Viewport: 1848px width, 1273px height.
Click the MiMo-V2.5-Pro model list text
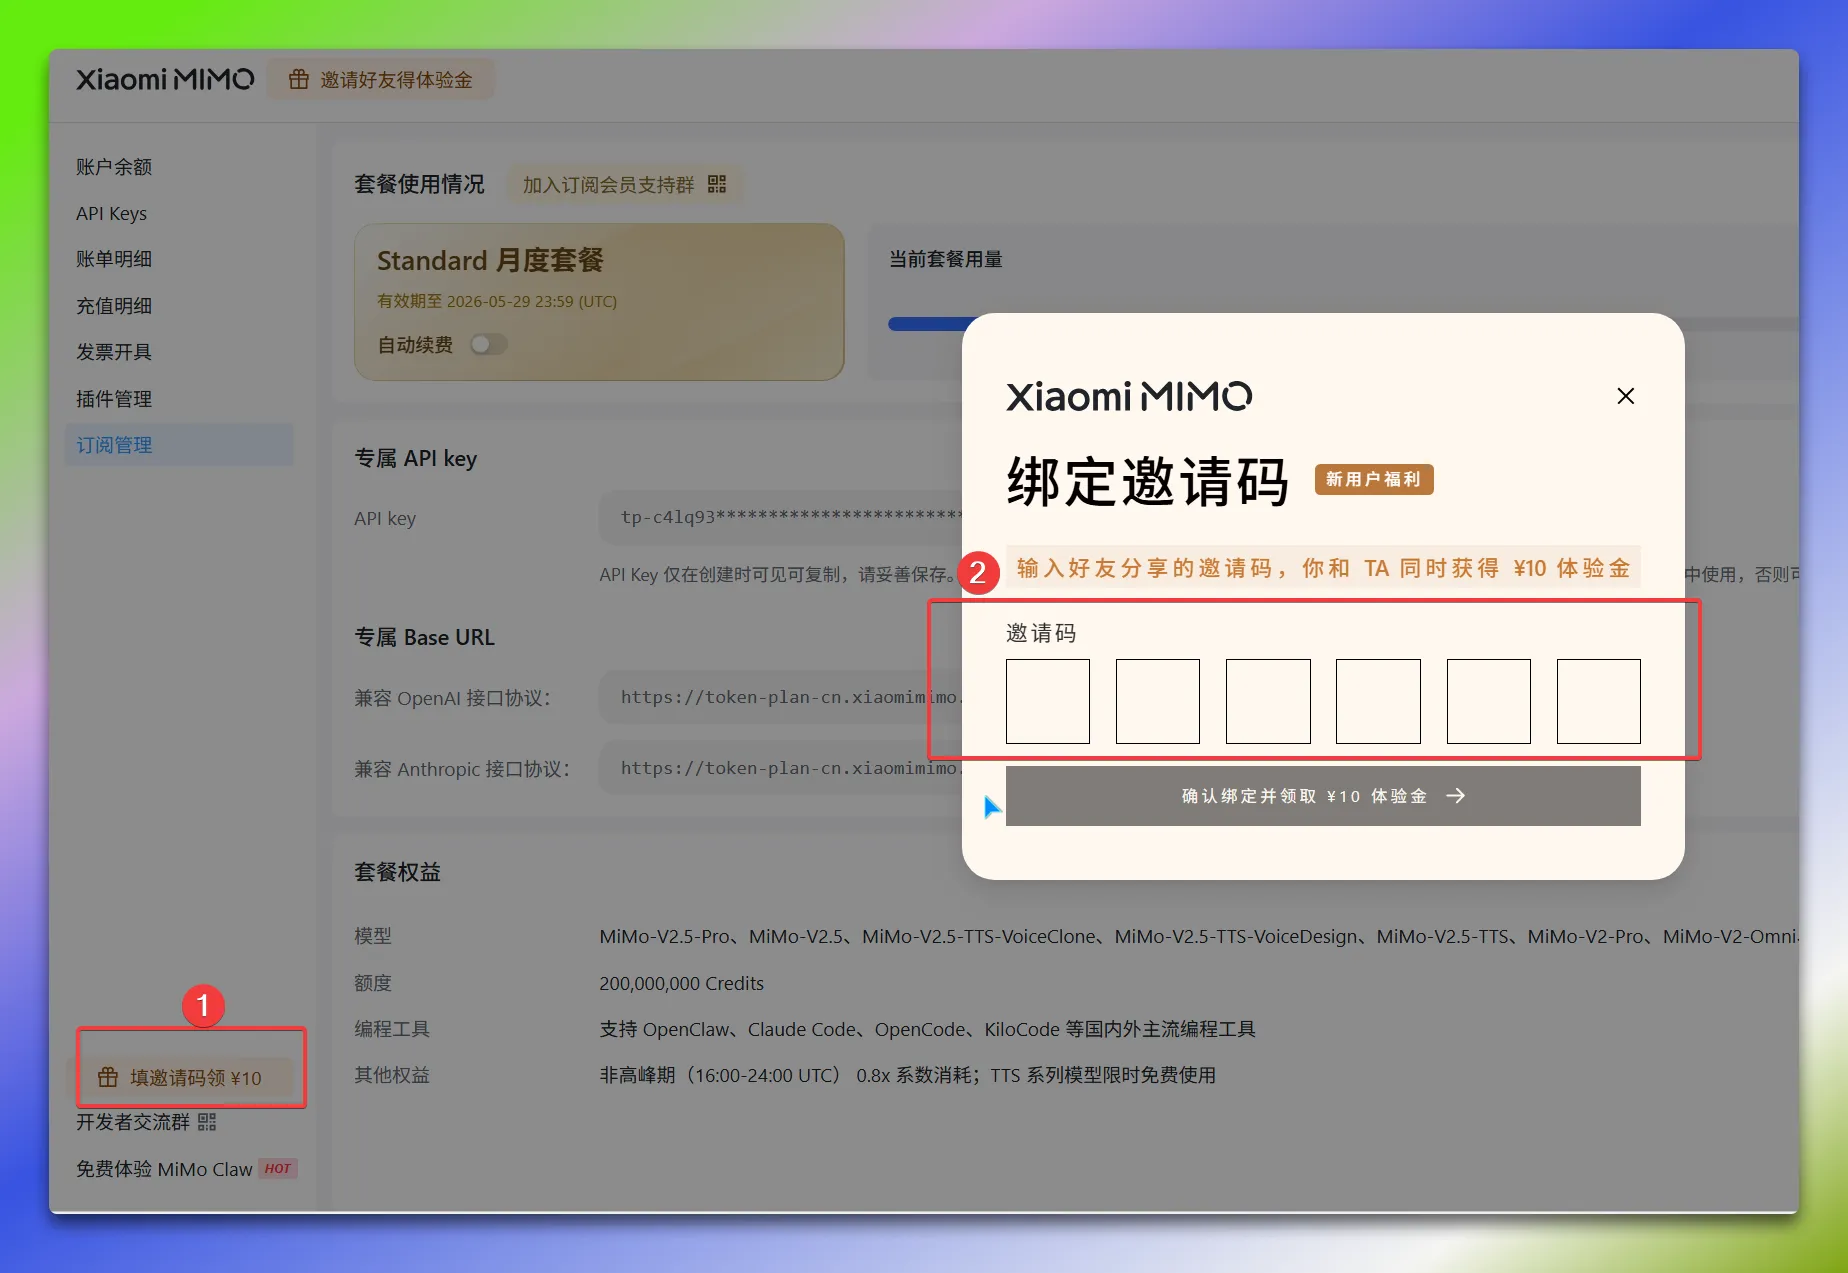(1198, 936)
